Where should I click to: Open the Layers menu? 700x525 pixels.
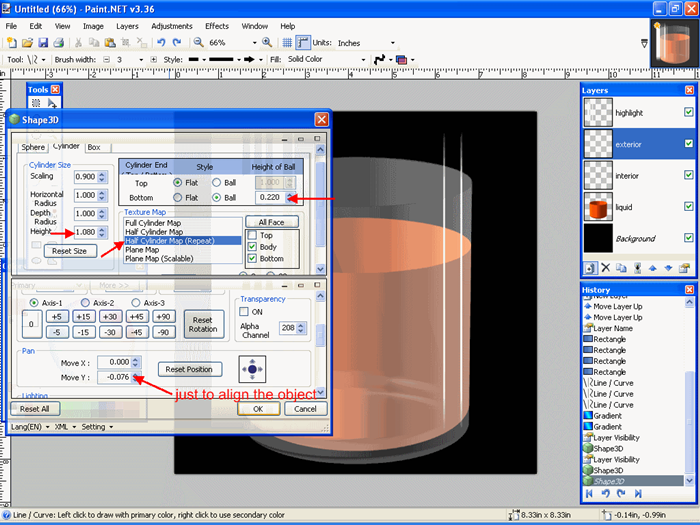coord(127,26)
